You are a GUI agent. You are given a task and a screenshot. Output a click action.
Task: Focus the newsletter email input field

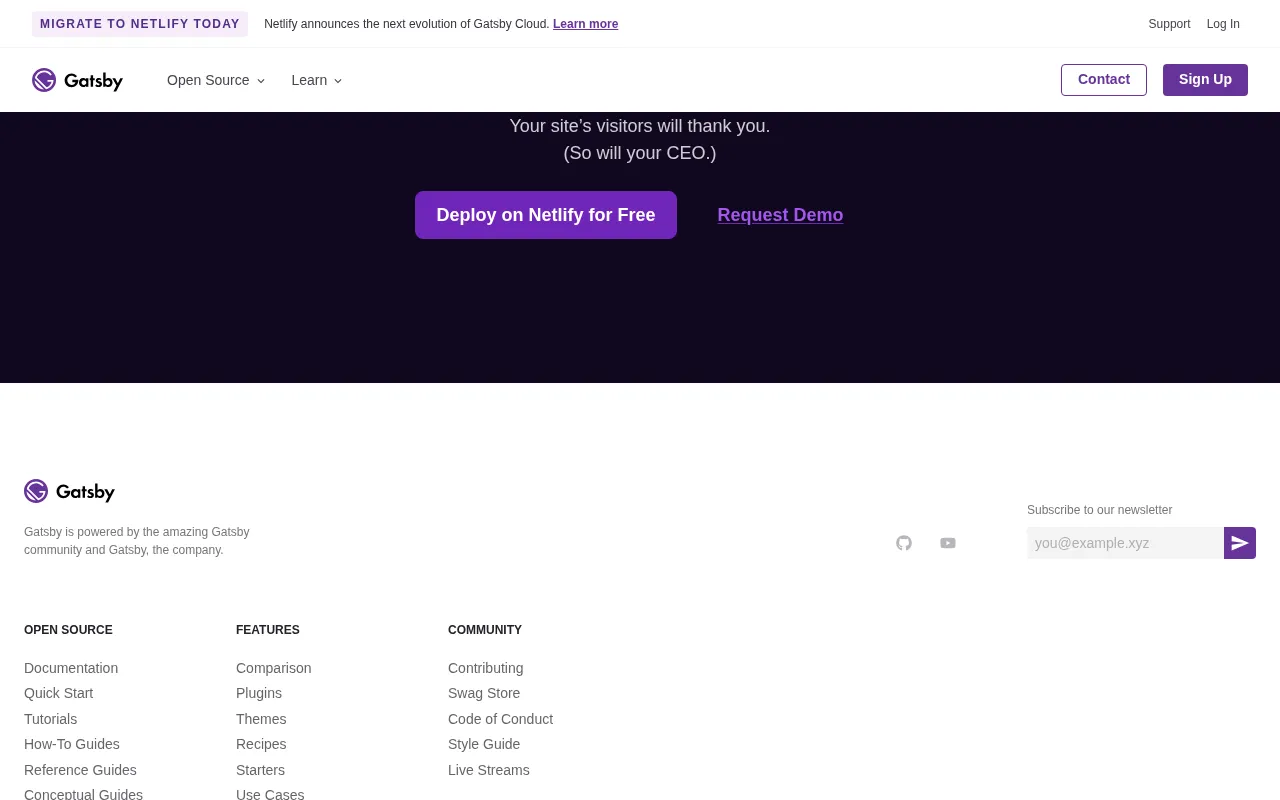point(1125,543)
